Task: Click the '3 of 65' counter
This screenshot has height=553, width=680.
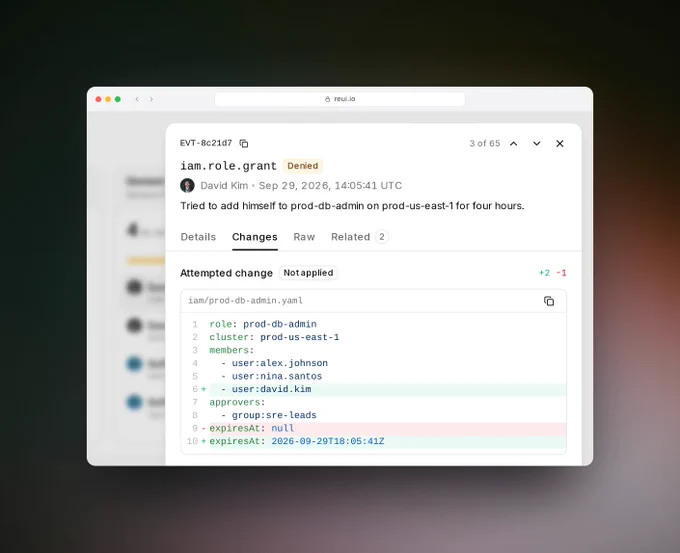Action: (x=485, y=144)
